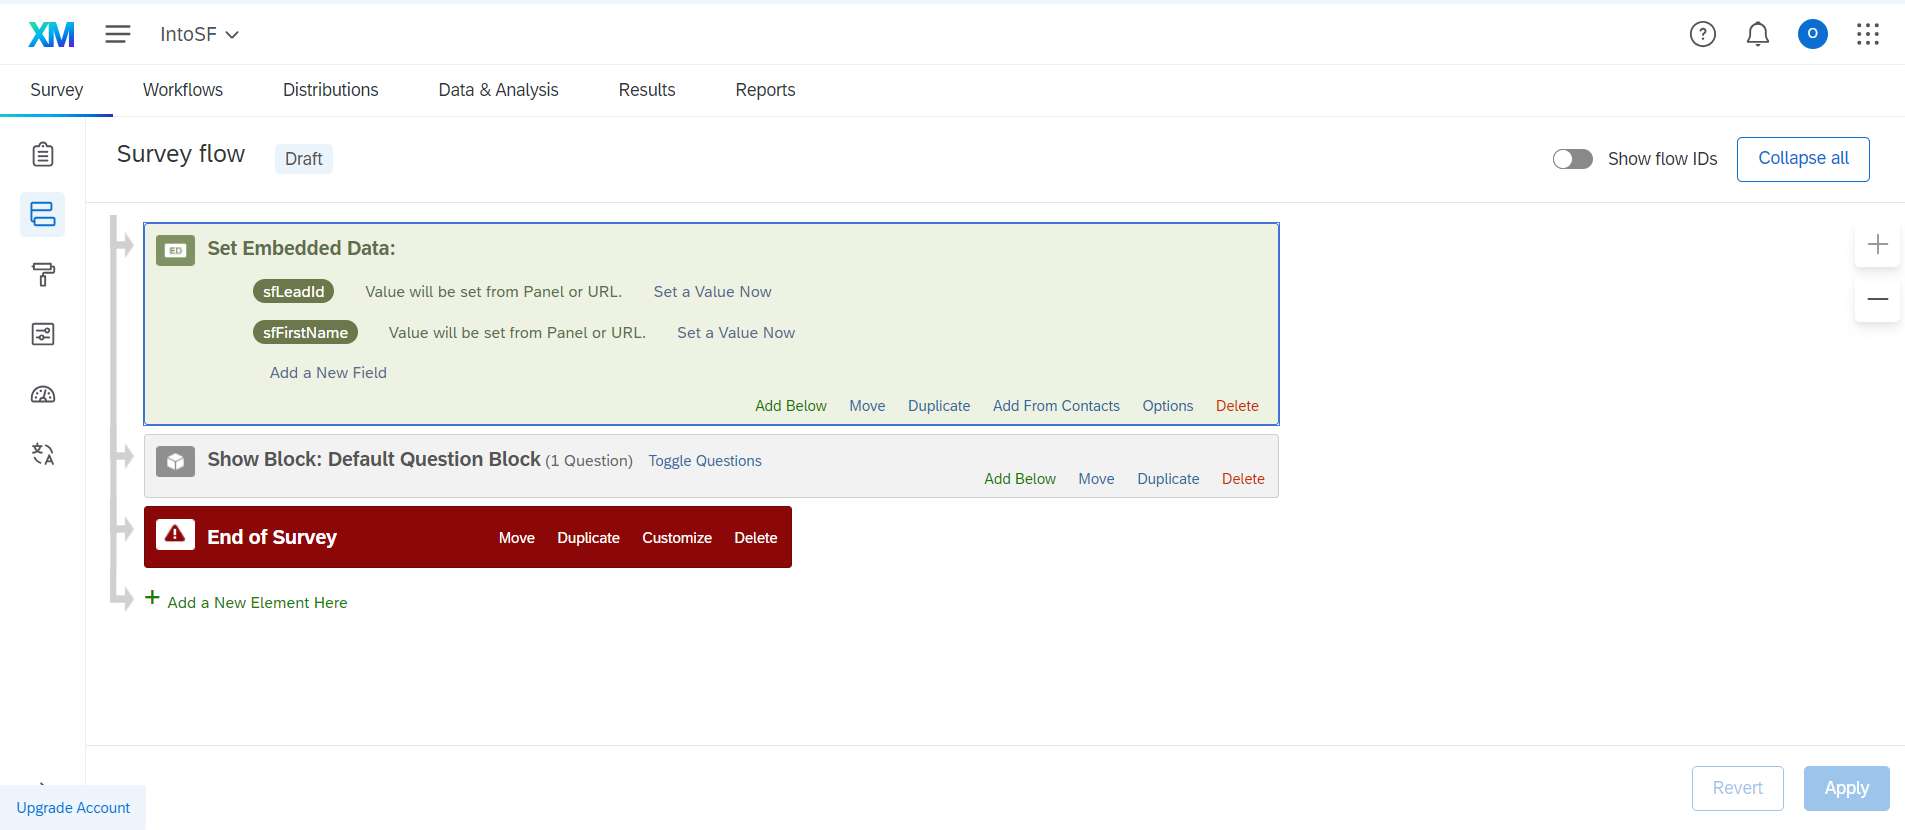Enable the Show flow IDs toggle
The height and width of the screenshot is (830, 1905).
[x=1572, y=159]
